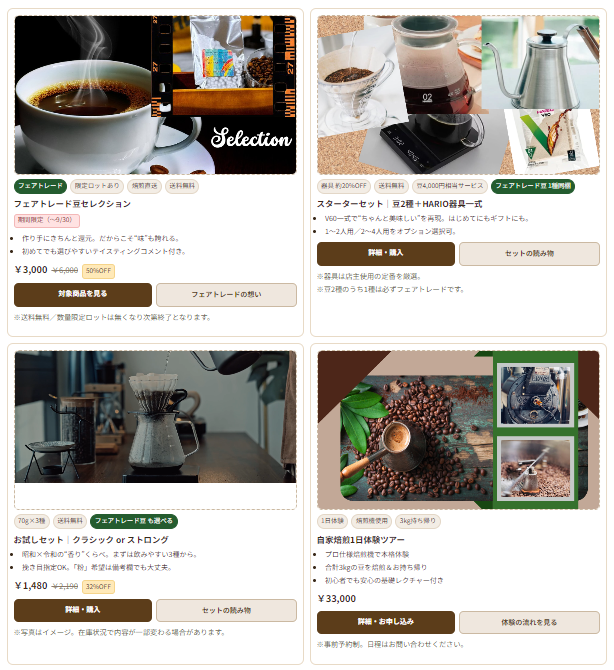
Task: Open the roasting tour coffee beans image
Action: pyautogui.click(x=458, y=430)
